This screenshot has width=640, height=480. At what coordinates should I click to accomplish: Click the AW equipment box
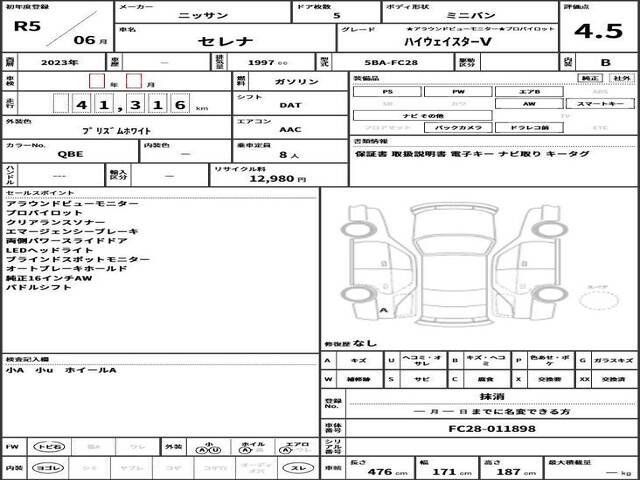pyautogui.click(x=528, y=103)
